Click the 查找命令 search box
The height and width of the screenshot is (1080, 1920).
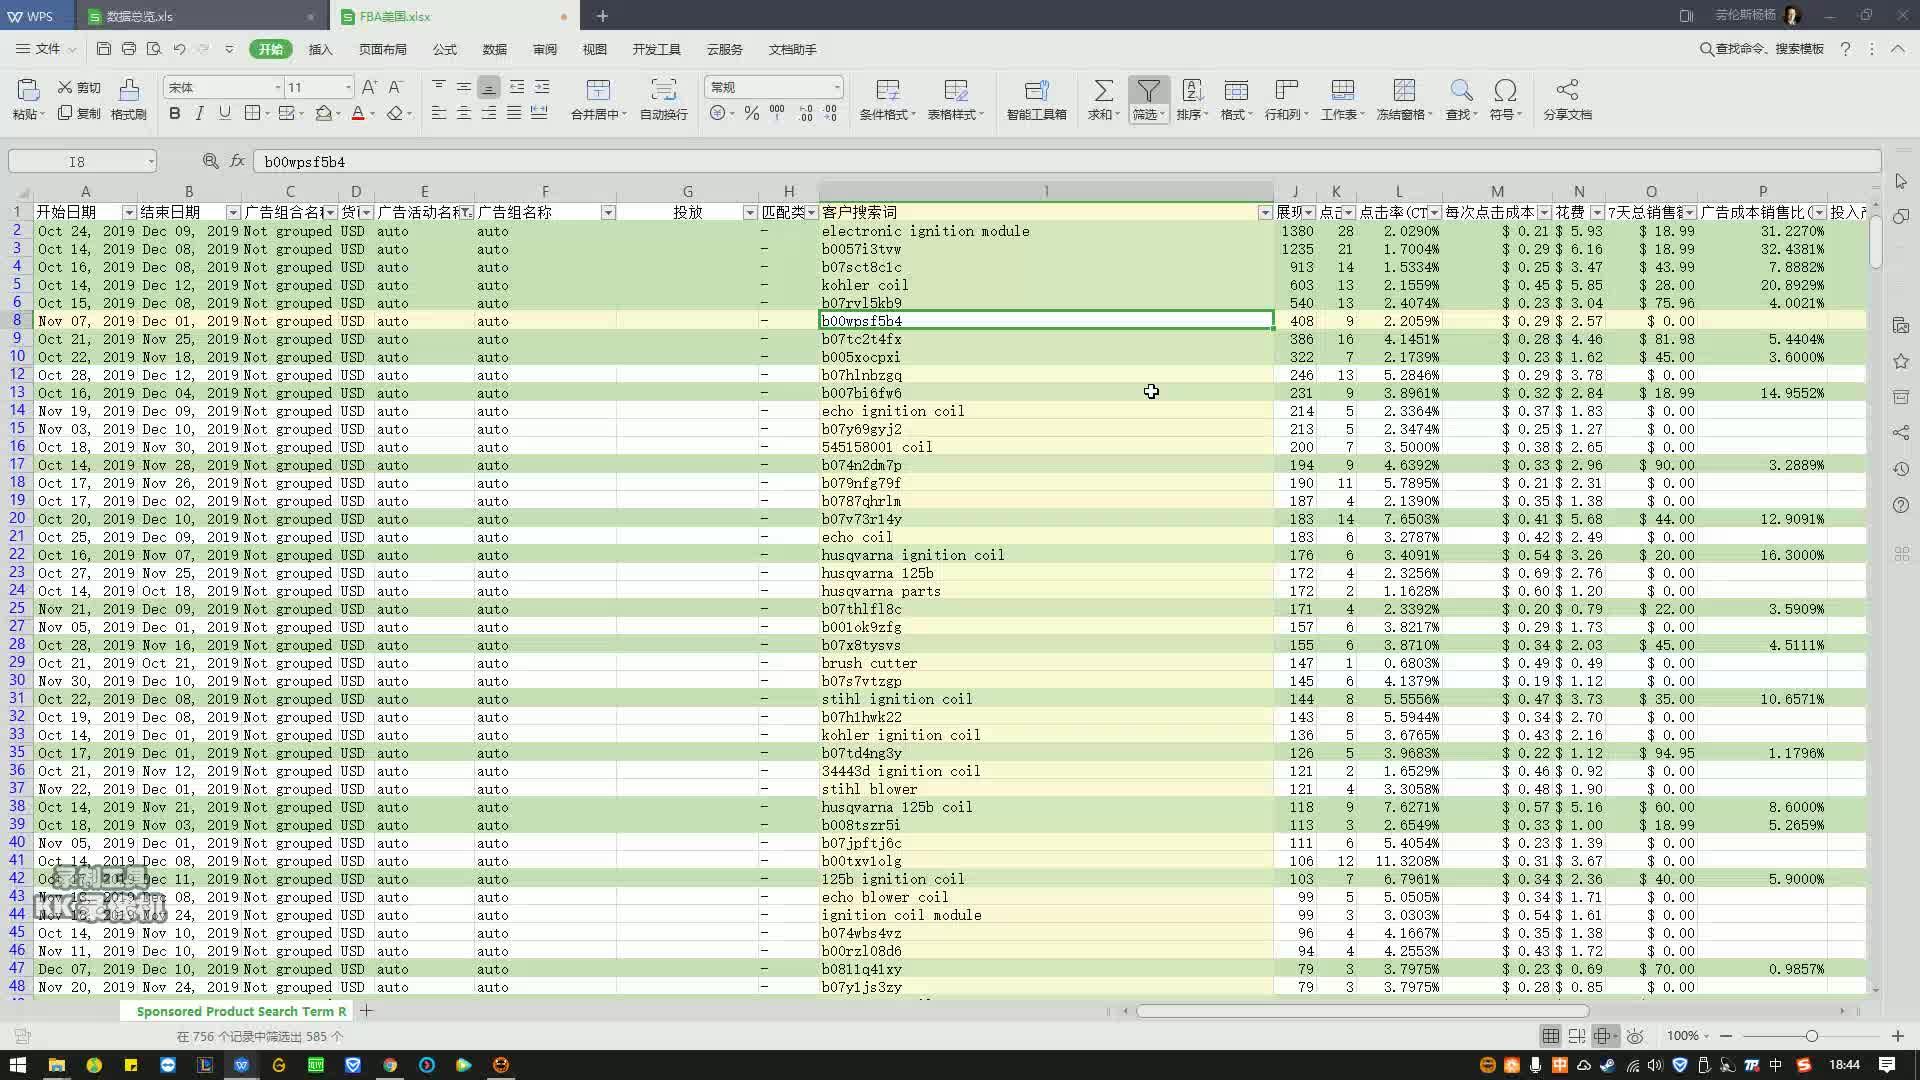(1762, 48)
